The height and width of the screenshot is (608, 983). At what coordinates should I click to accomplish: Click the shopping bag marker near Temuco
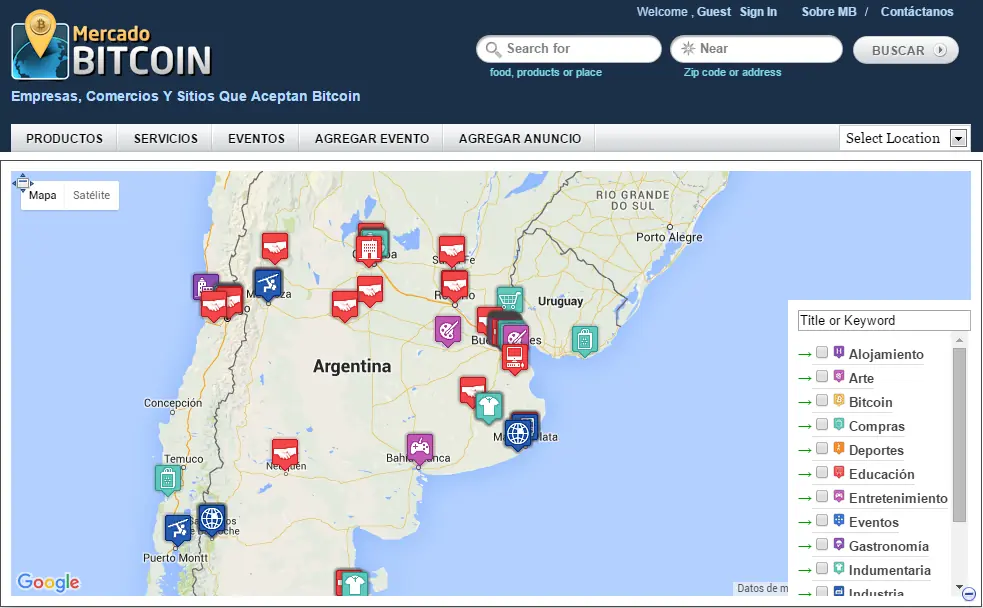point(167,480)
